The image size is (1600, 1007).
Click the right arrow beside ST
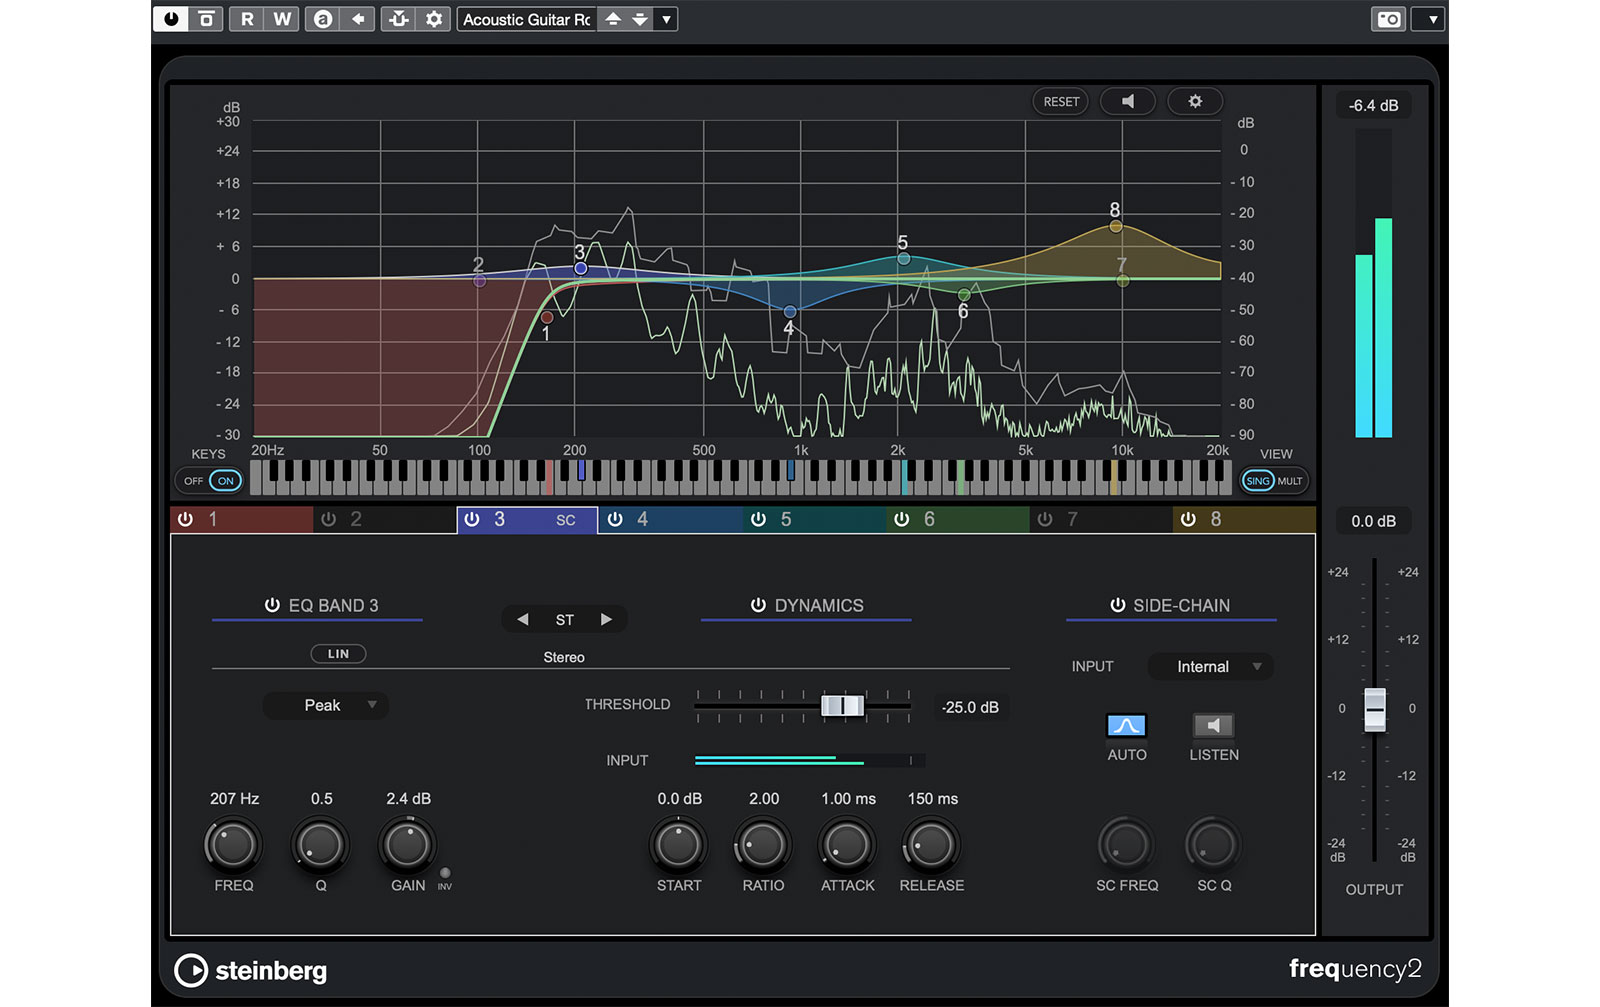pos(606,620)
